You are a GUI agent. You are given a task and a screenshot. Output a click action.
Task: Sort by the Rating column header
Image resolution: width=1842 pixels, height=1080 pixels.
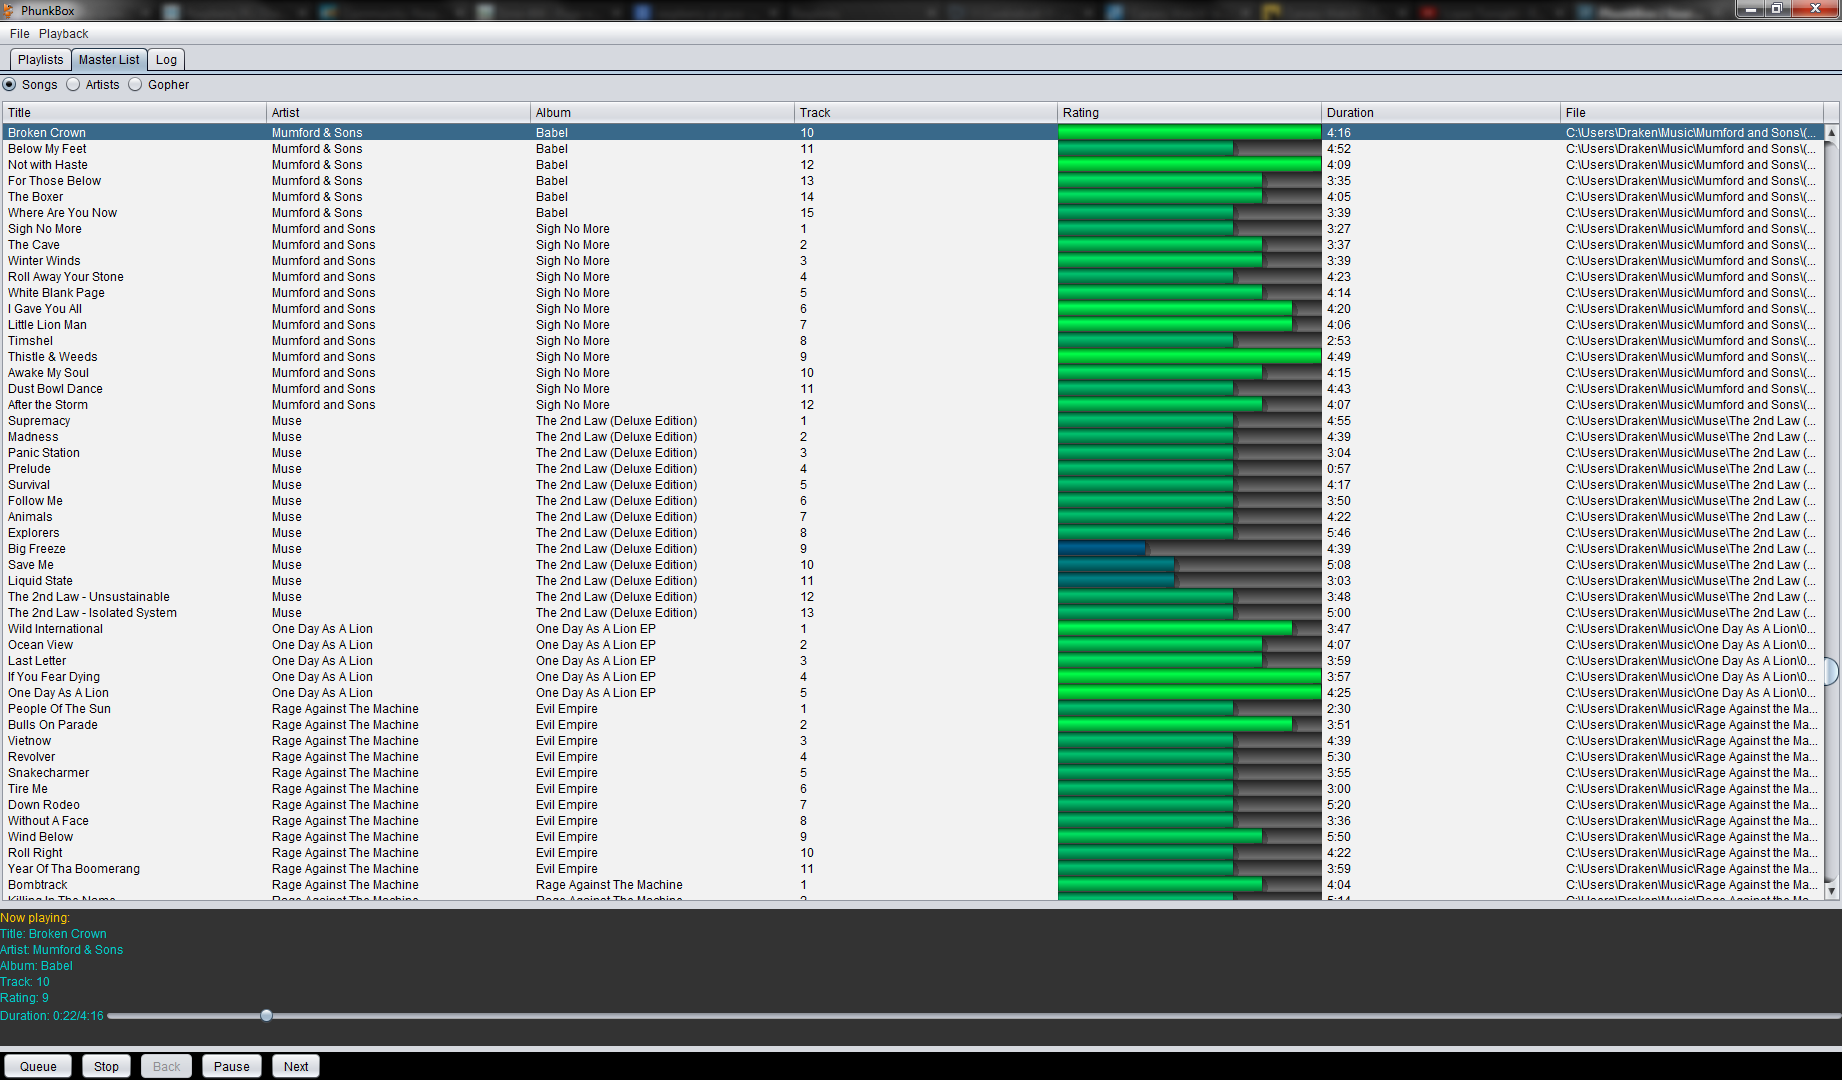(1189, 113)
